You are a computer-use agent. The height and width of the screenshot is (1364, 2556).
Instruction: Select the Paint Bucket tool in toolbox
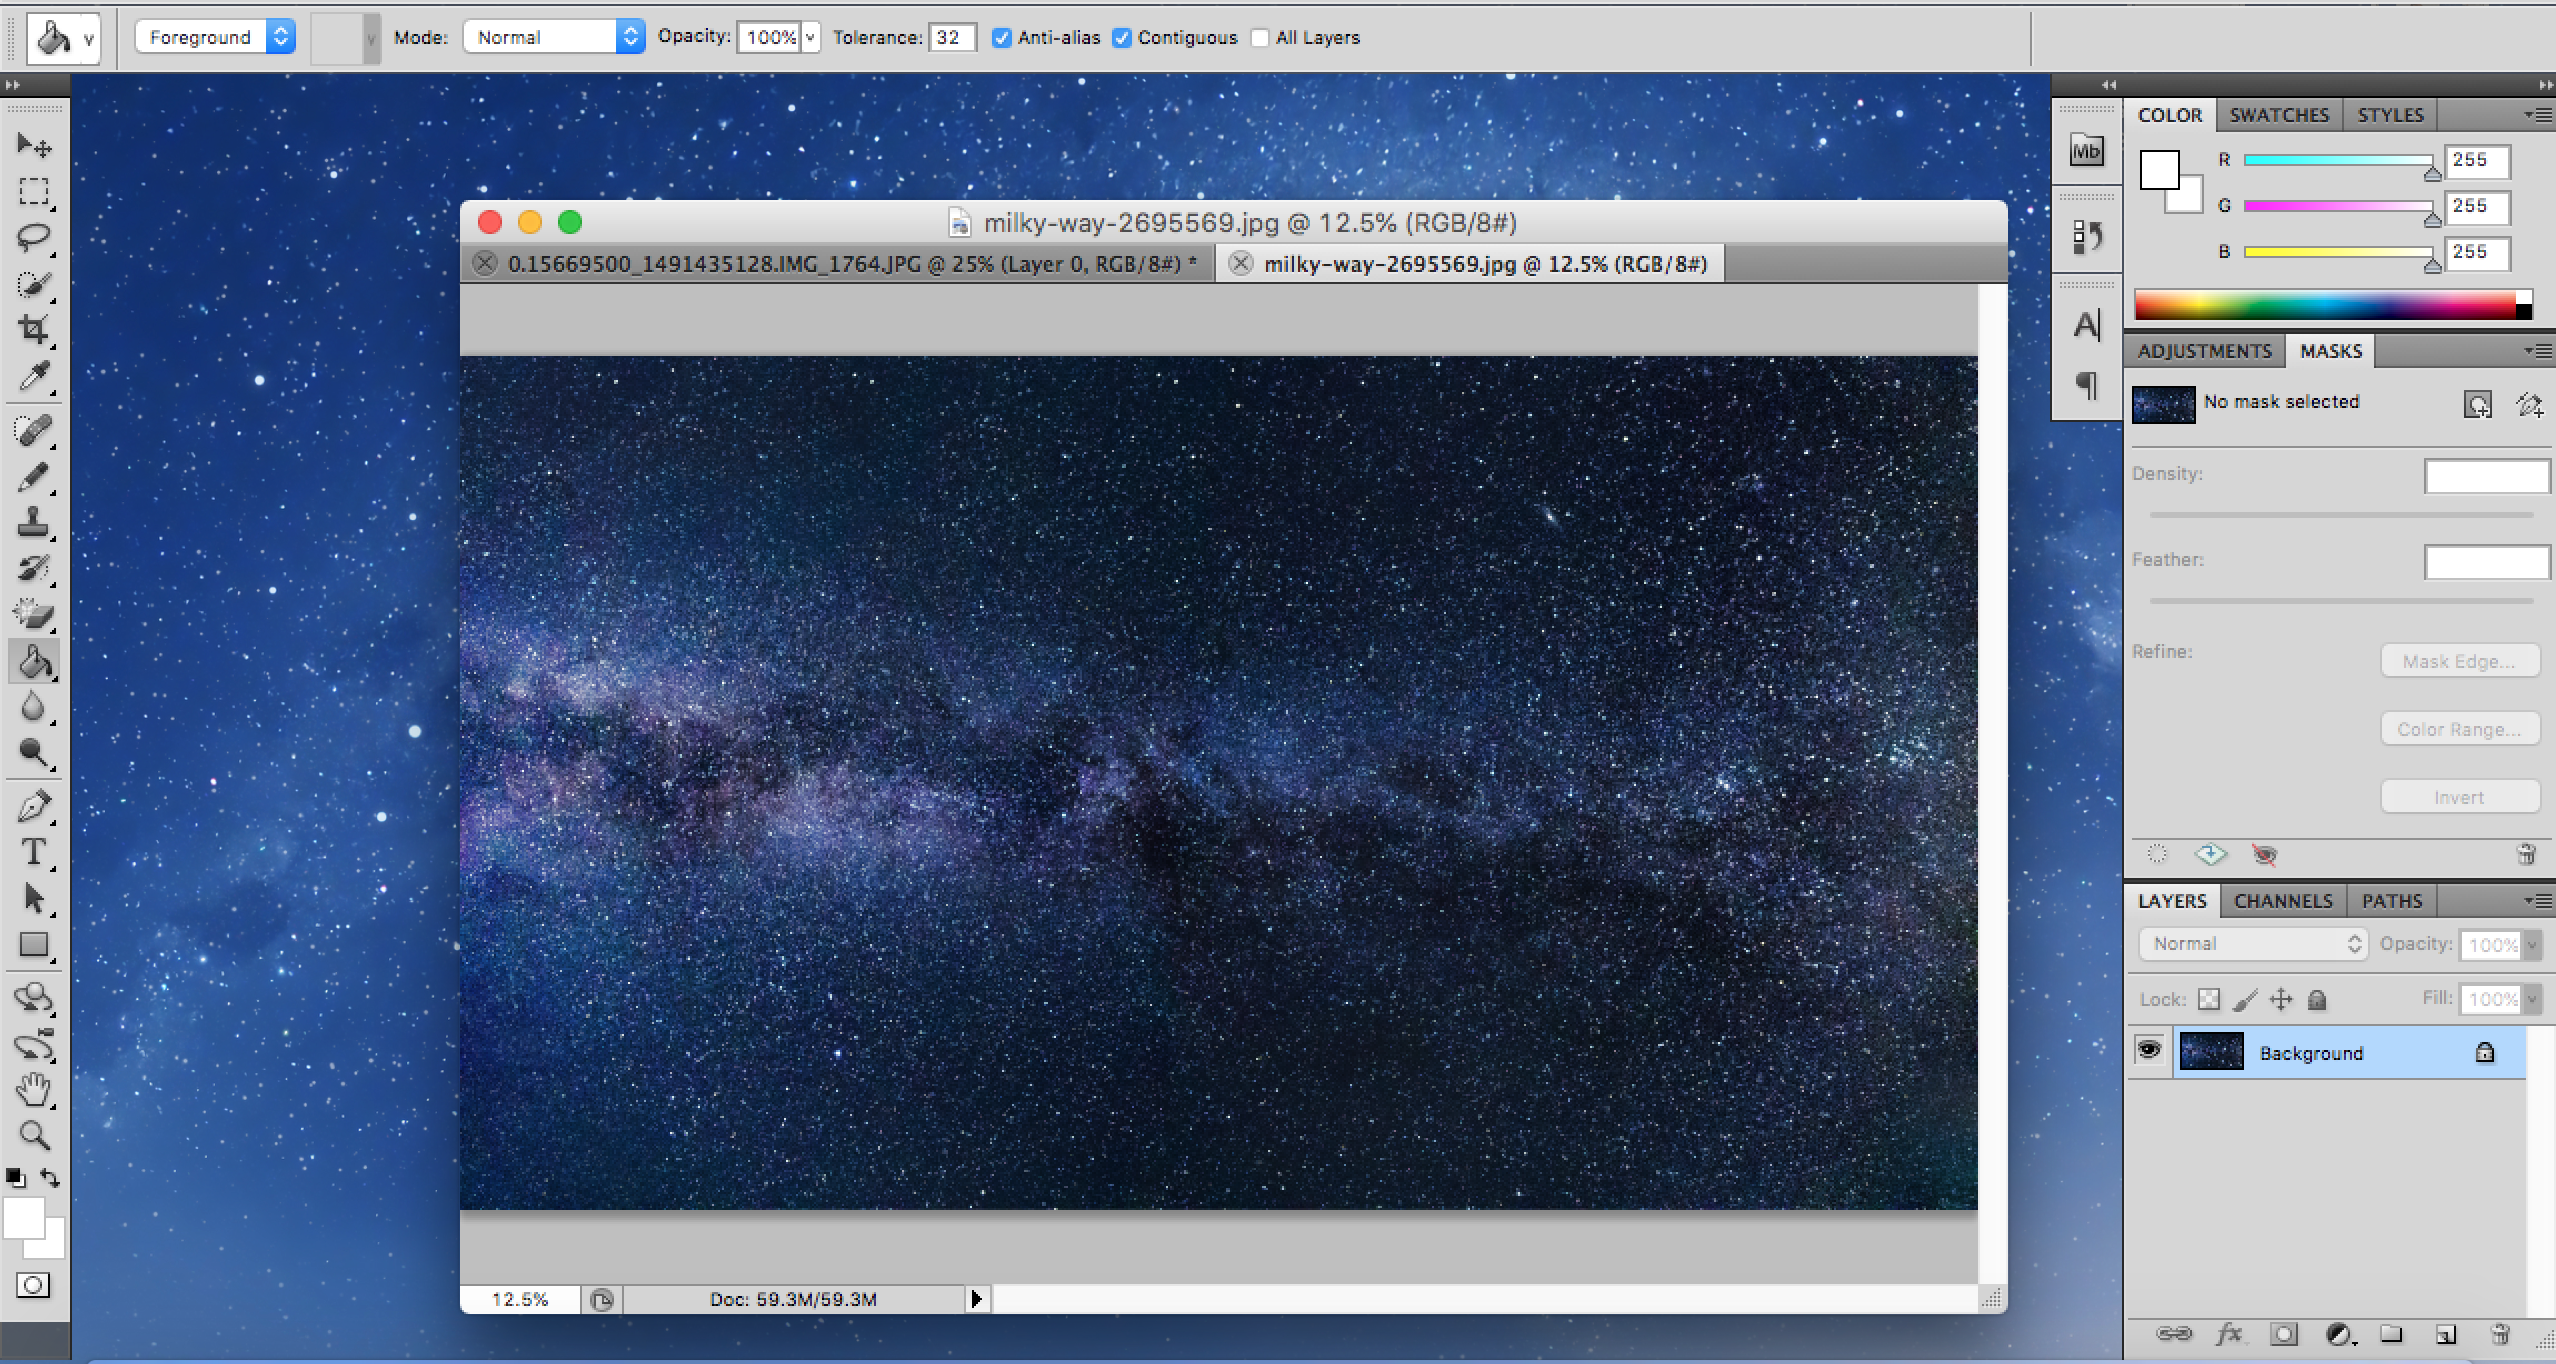click(34, 661)
